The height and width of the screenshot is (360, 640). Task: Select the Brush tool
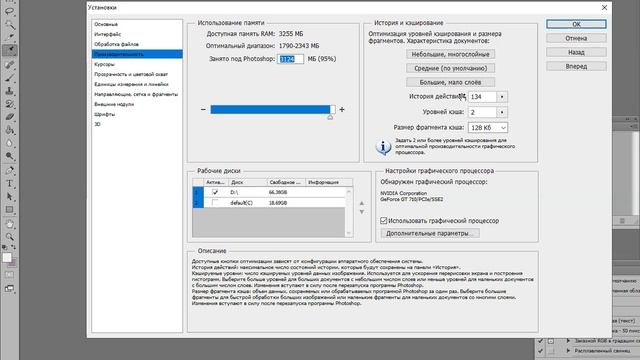(9, 78)
